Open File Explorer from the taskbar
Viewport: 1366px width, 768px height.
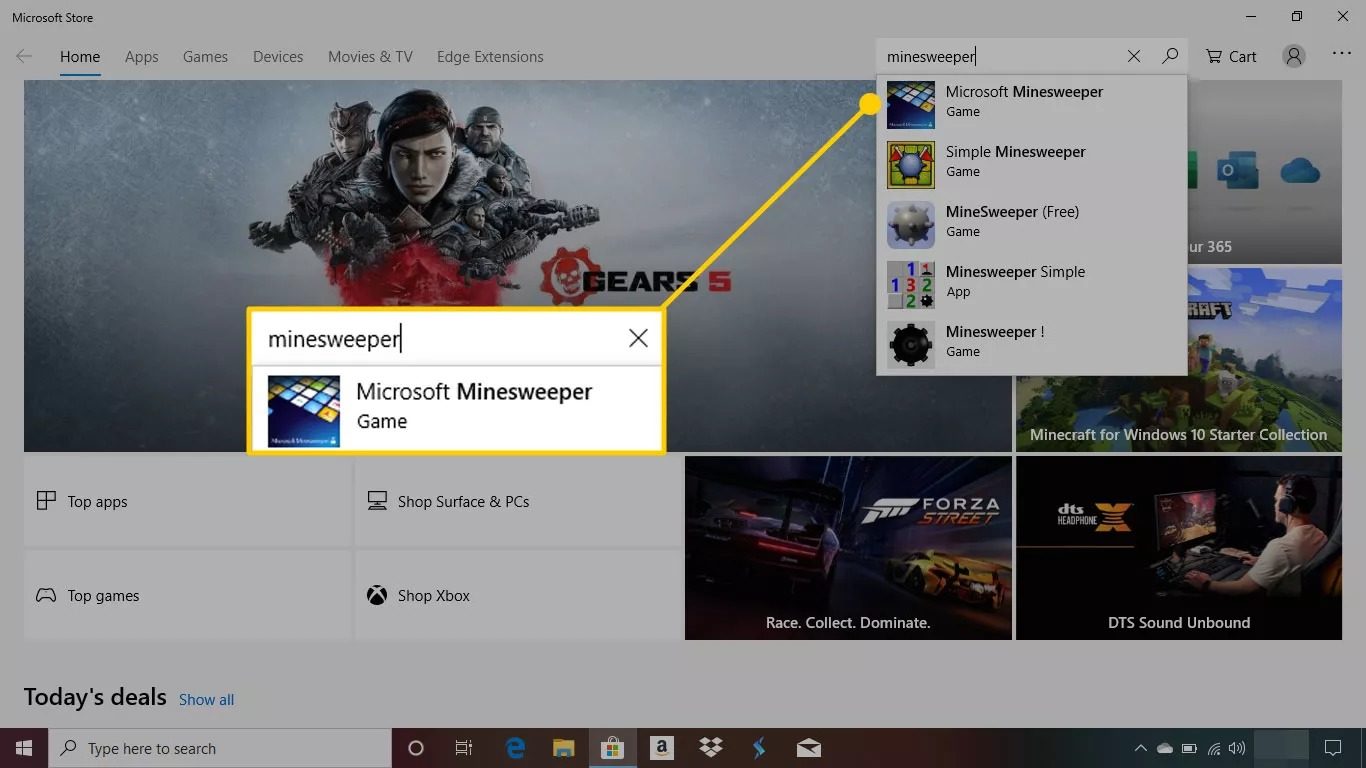[564, 748]
